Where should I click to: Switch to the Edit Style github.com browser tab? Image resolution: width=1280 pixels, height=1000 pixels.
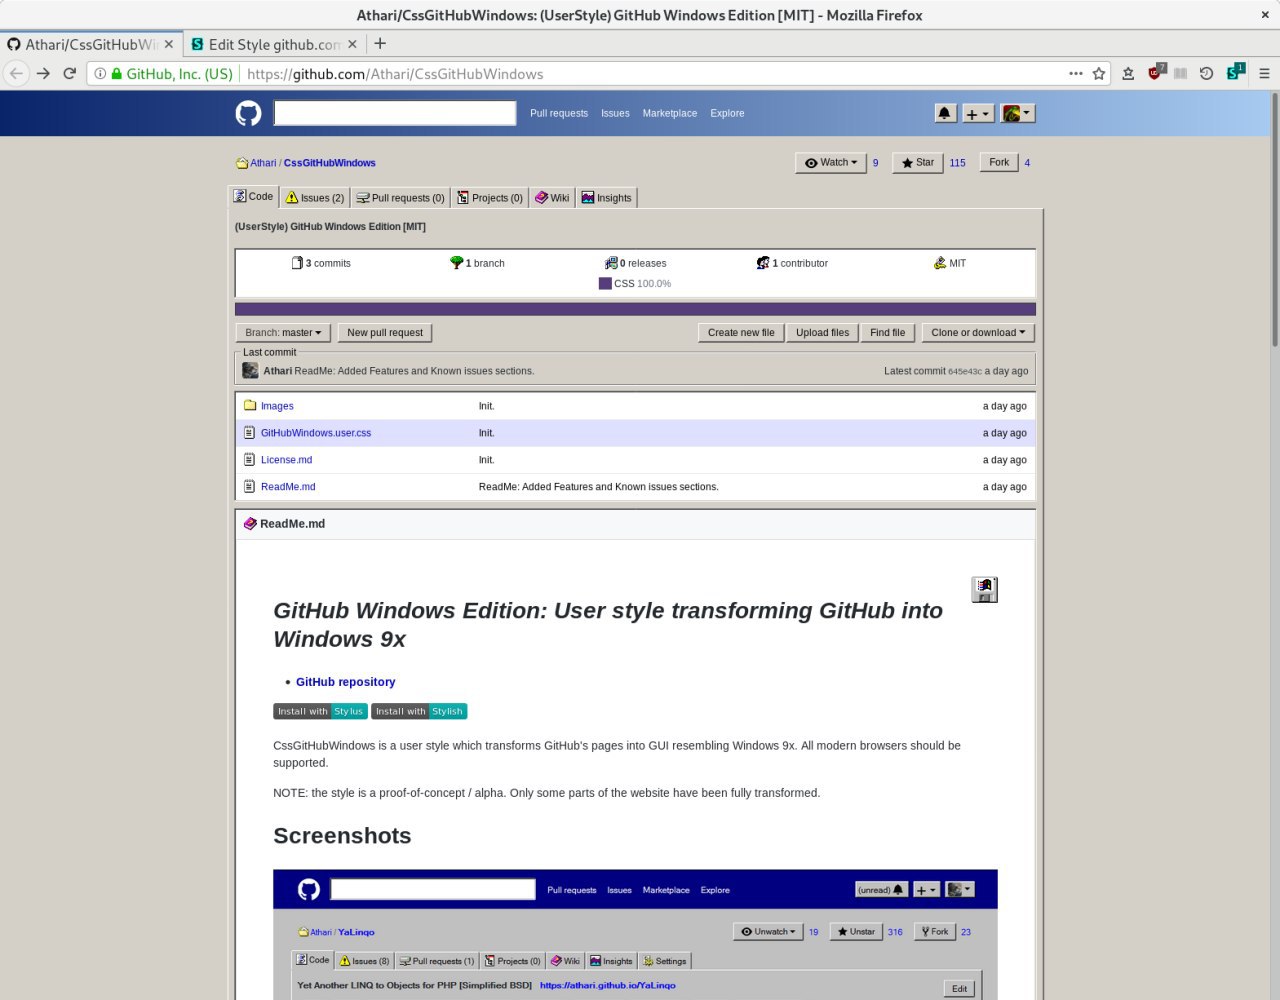[x=274, y=44]
